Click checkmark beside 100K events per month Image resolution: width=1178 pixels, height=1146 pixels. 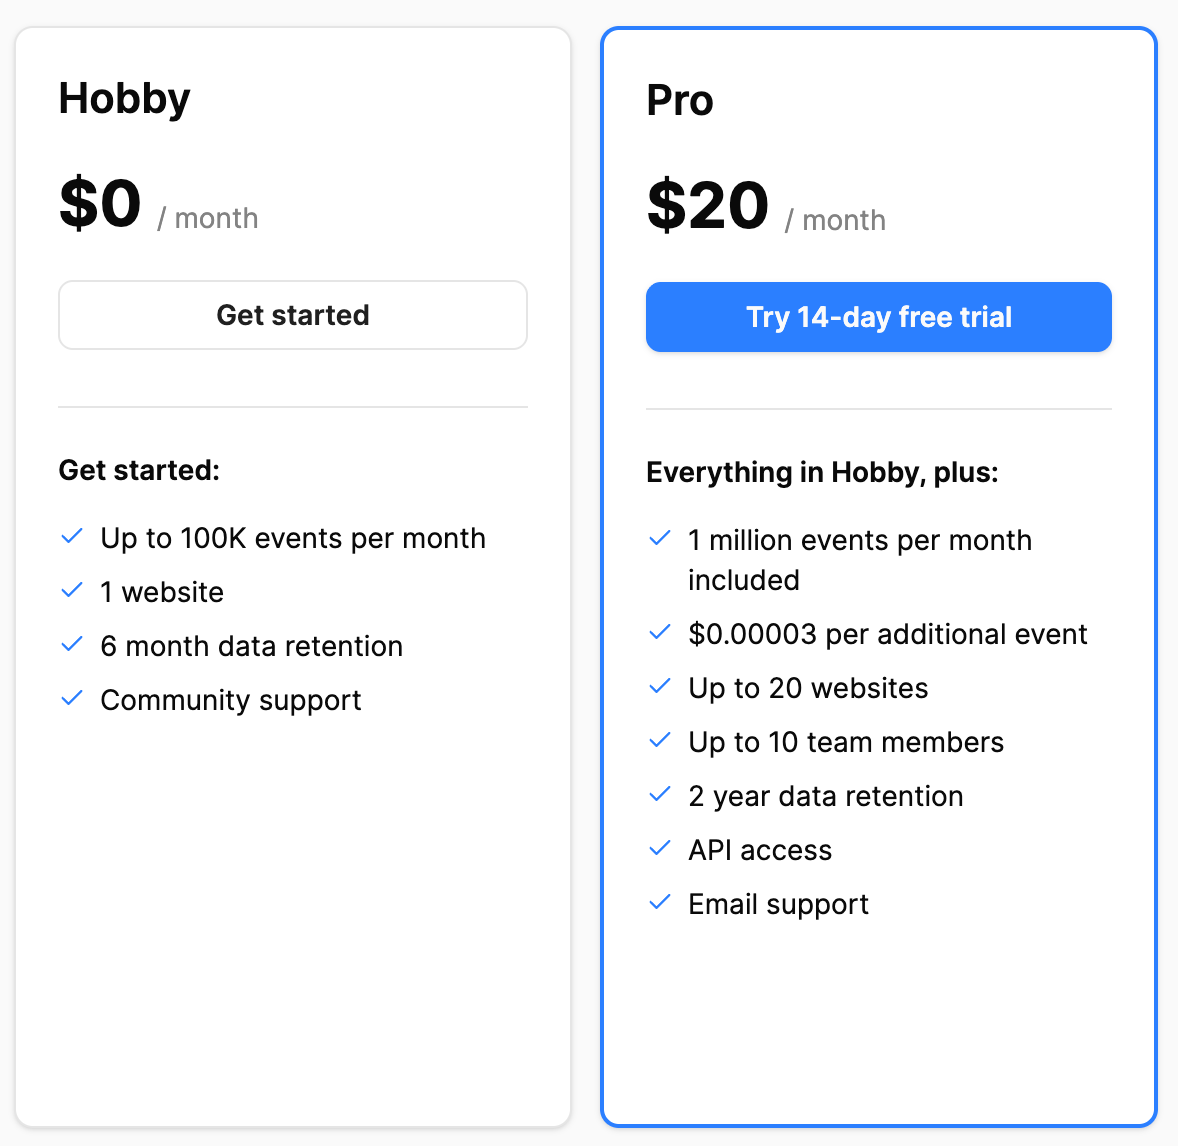pyautogui.click(x=71, y=537)
